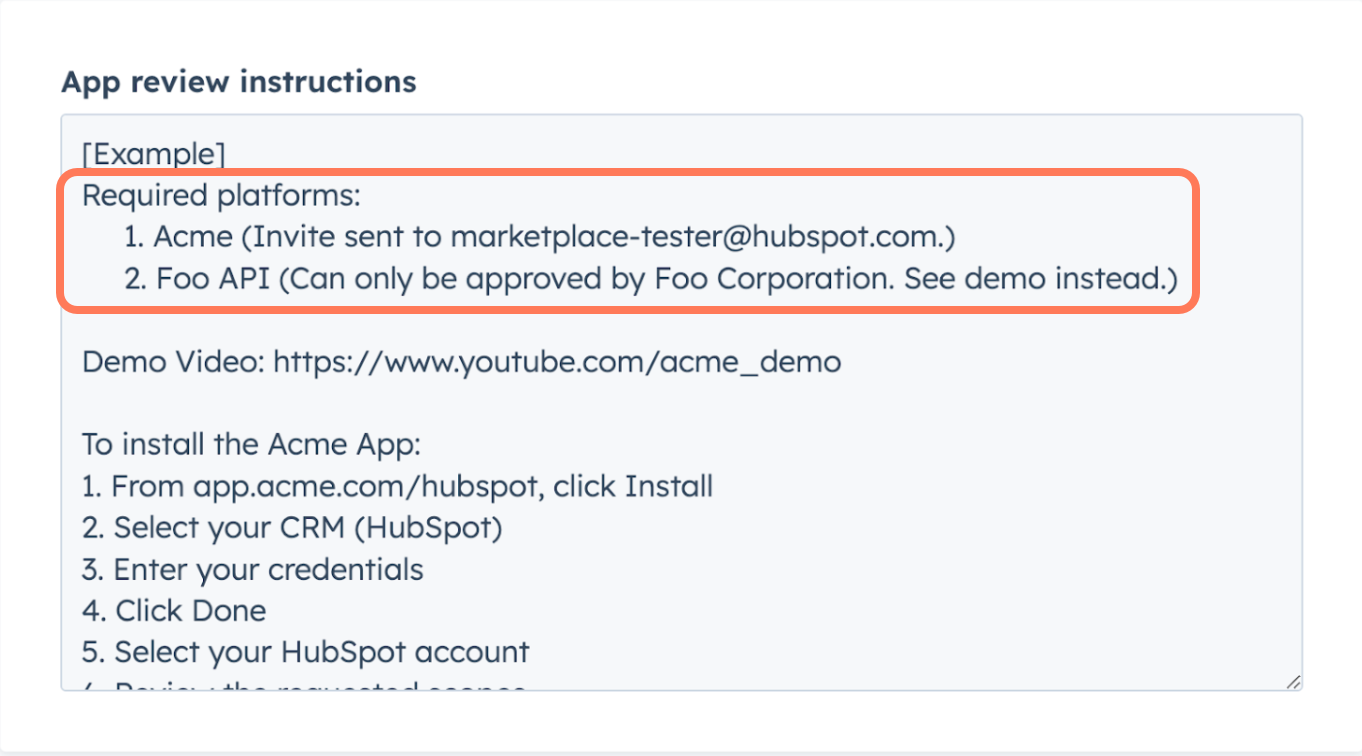This screenshot has width=1362, height=756.
Task: Click step 2 'Select your CRM (HubSpot)'
Action: [x=292, y=527]
